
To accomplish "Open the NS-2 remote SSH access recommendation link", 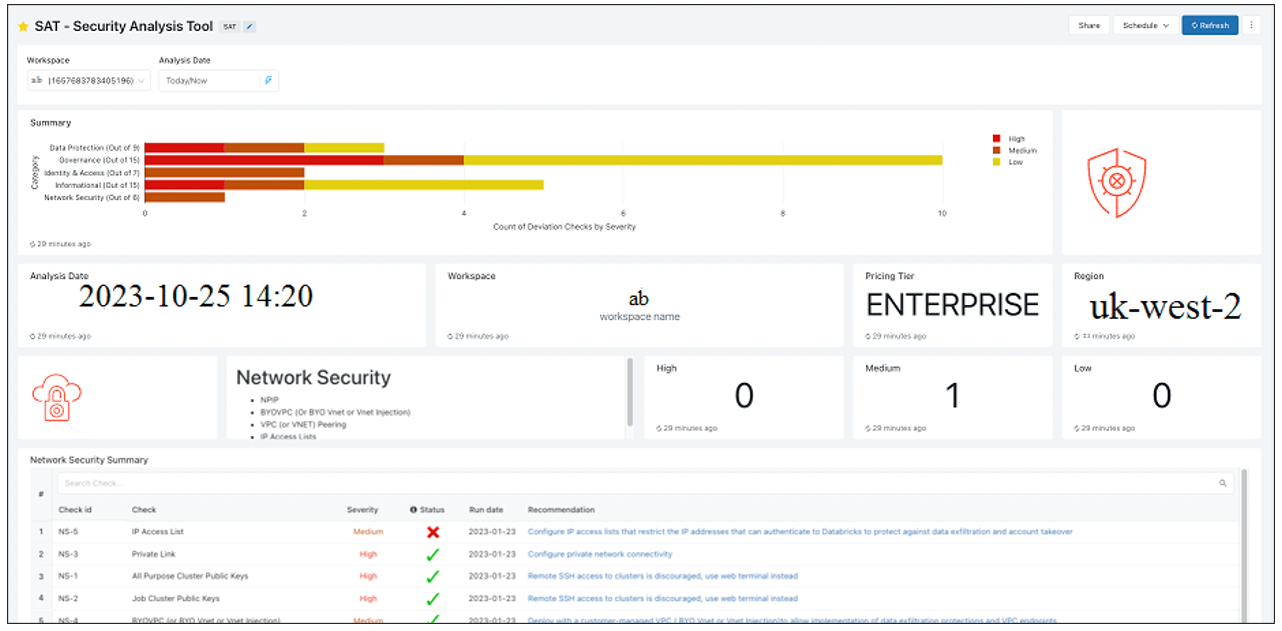I will point(663,598).
